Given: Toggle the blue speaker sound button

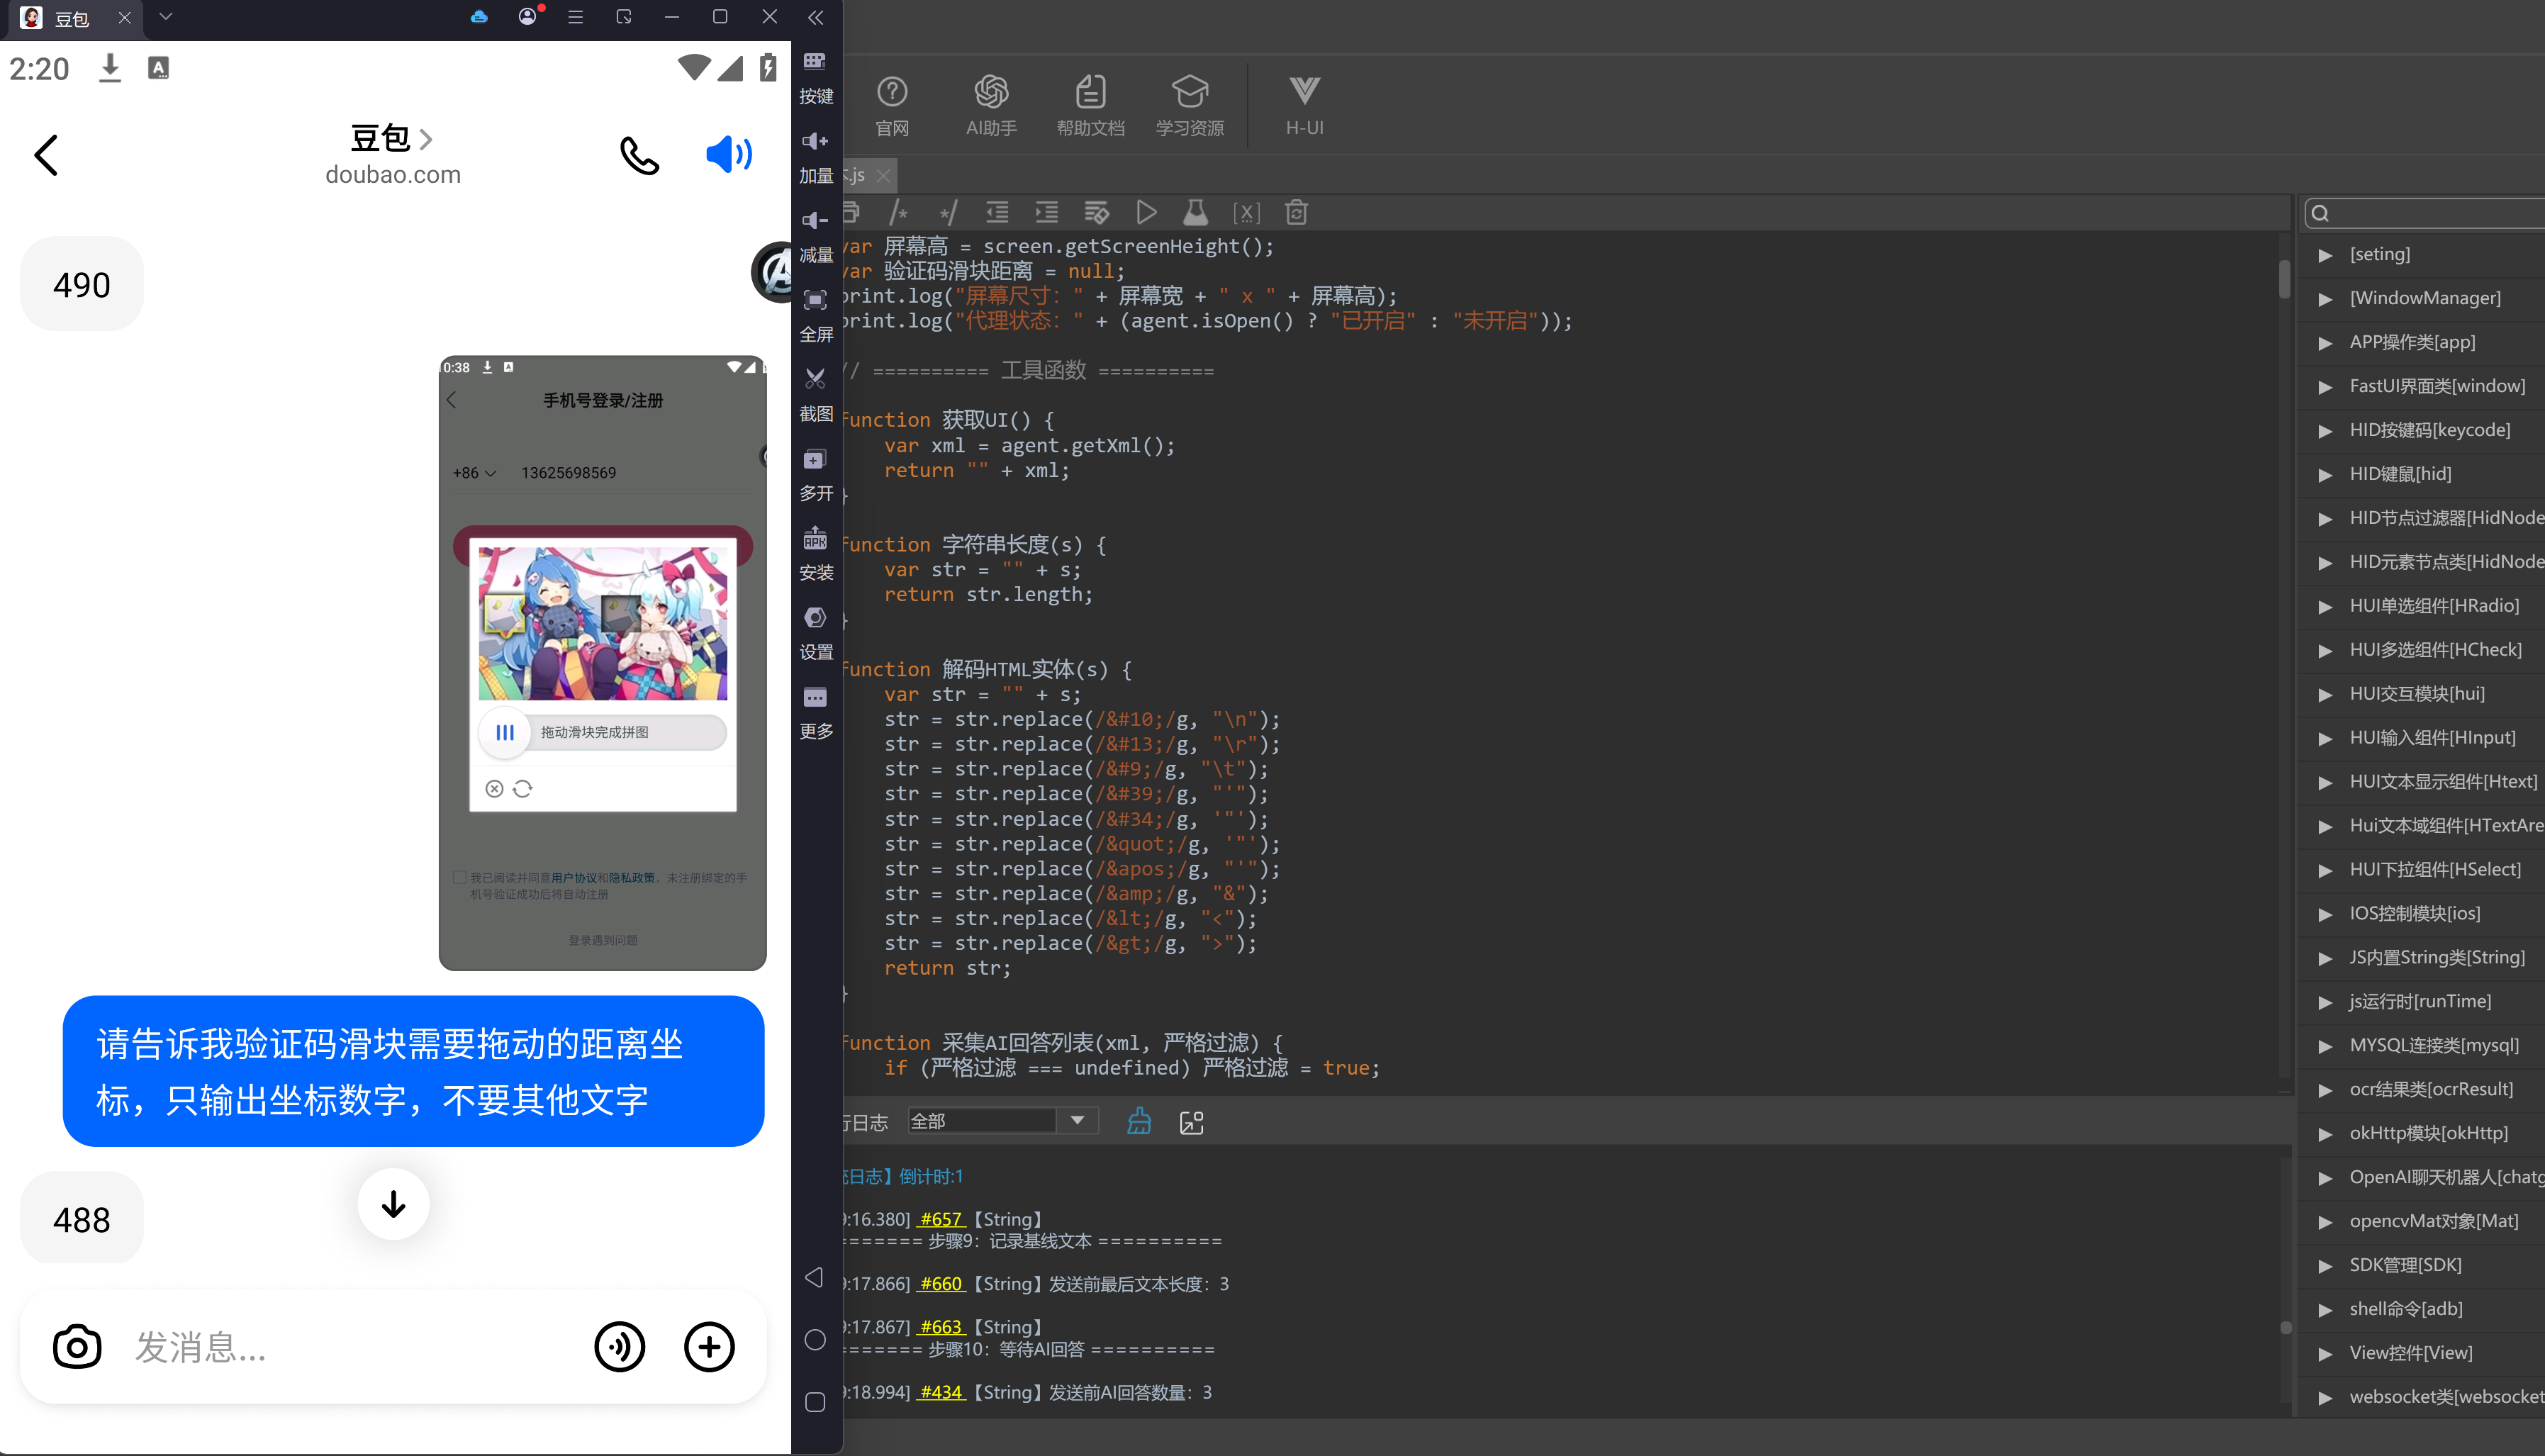Looking at the screenshot, I should 729,154.
